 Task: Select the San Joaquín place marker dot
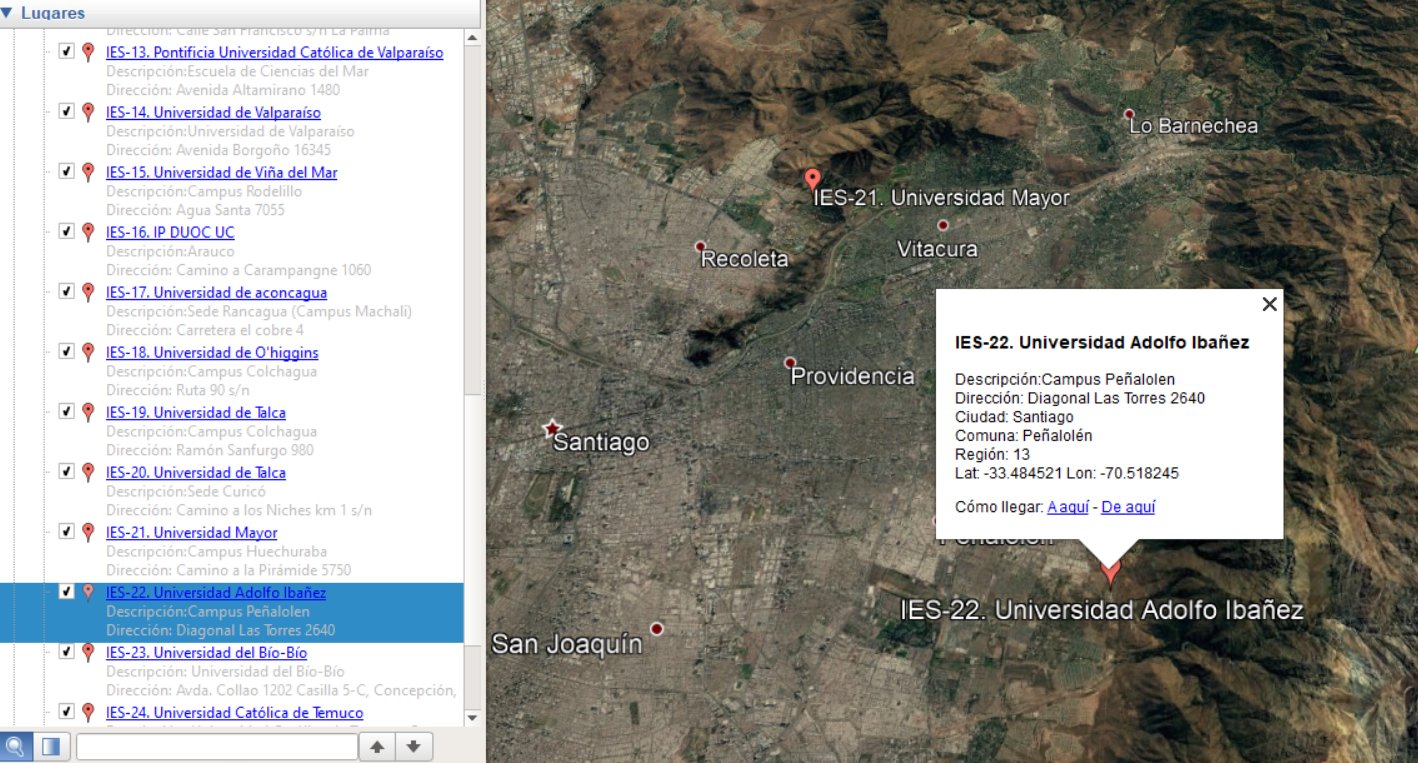click(x=657, y=628)
